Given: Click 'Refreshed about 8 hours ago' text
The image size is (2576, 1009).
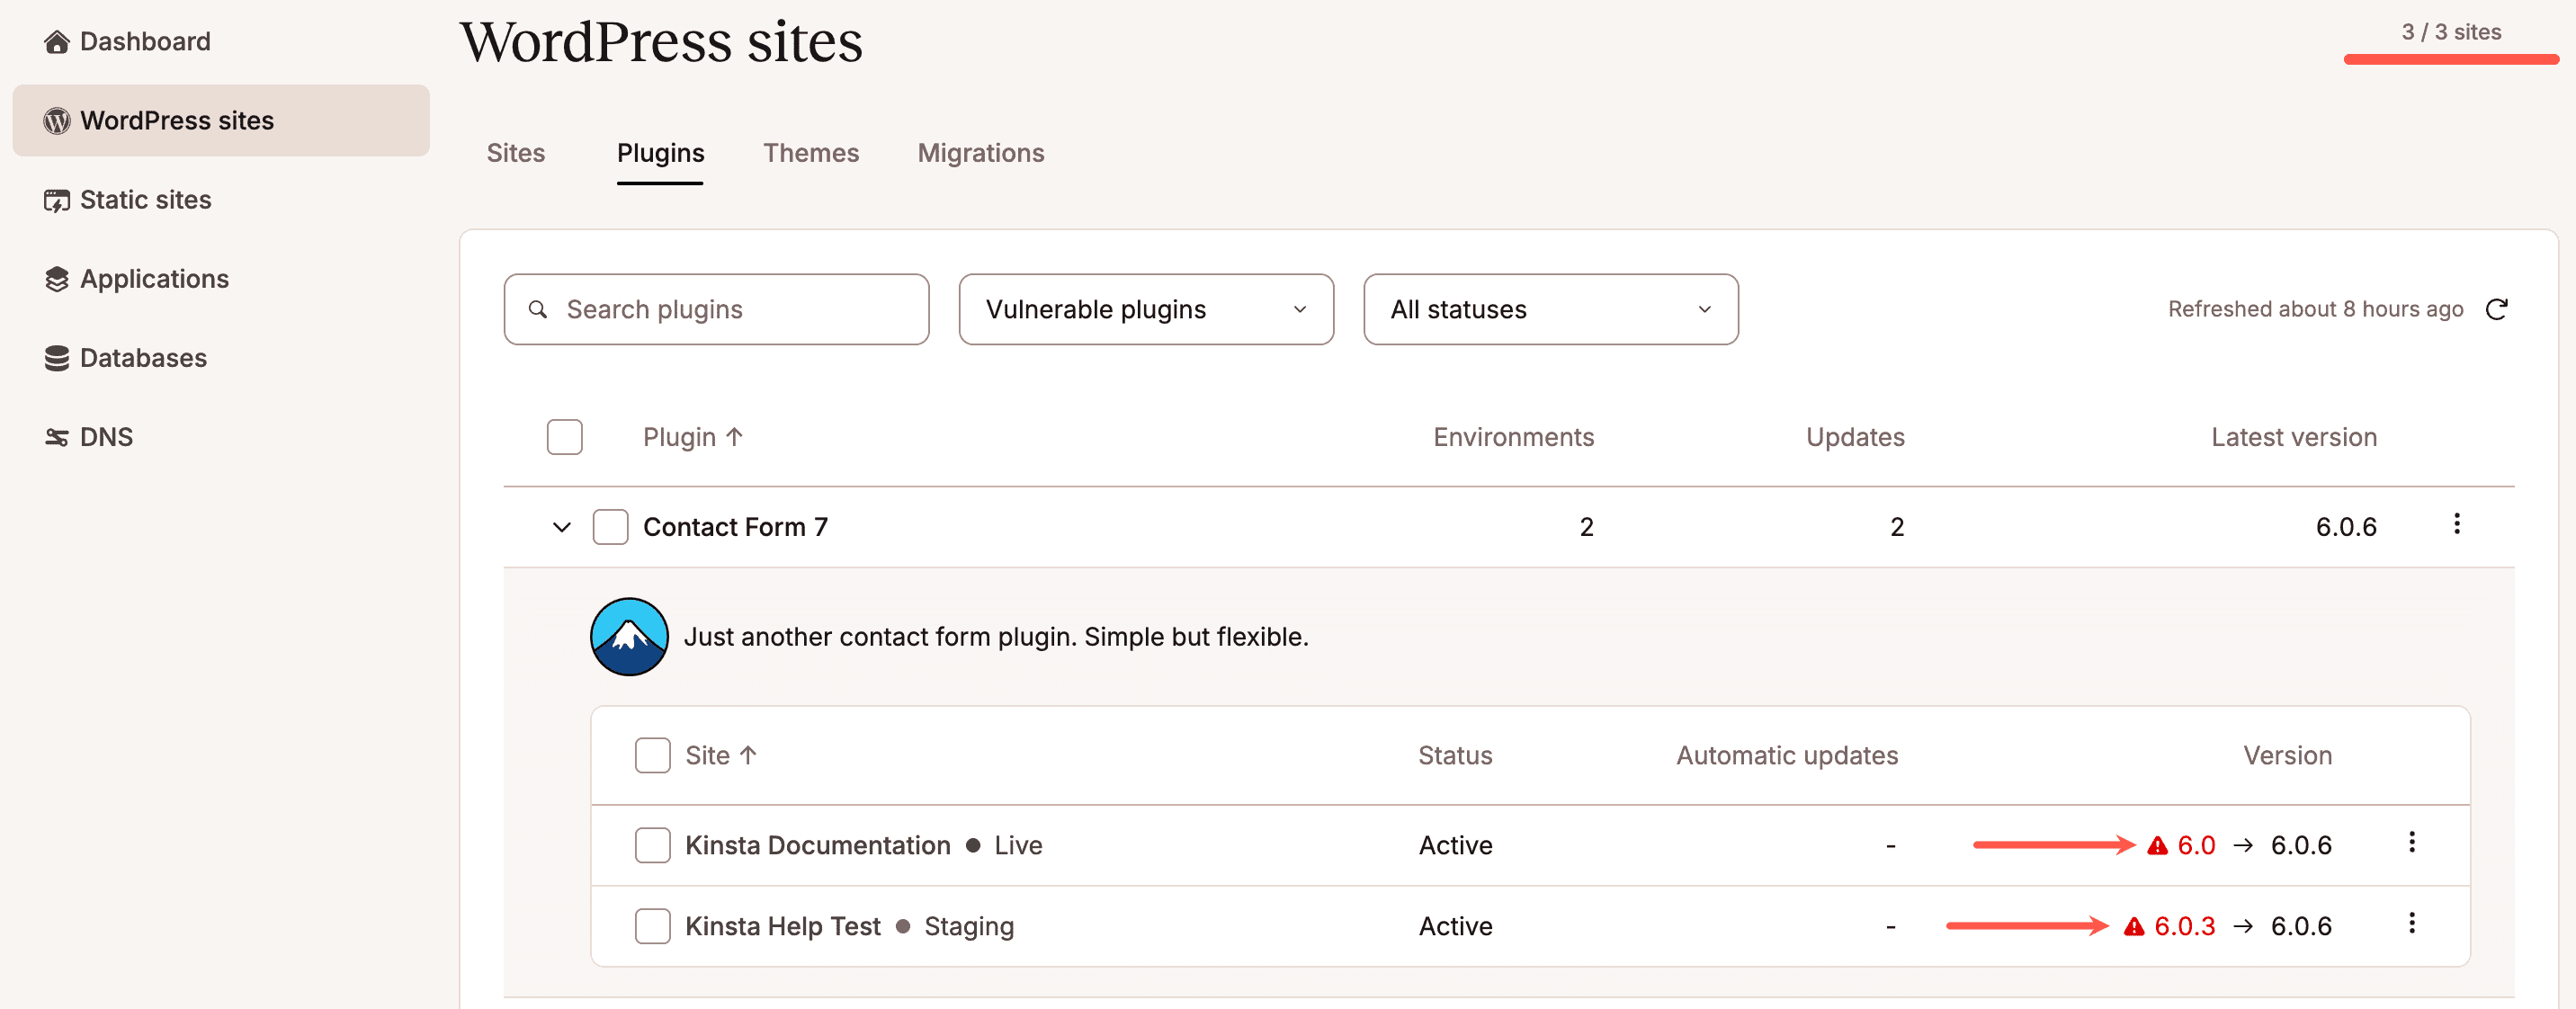Looking at the screenshot, I should click(2315, 309).
